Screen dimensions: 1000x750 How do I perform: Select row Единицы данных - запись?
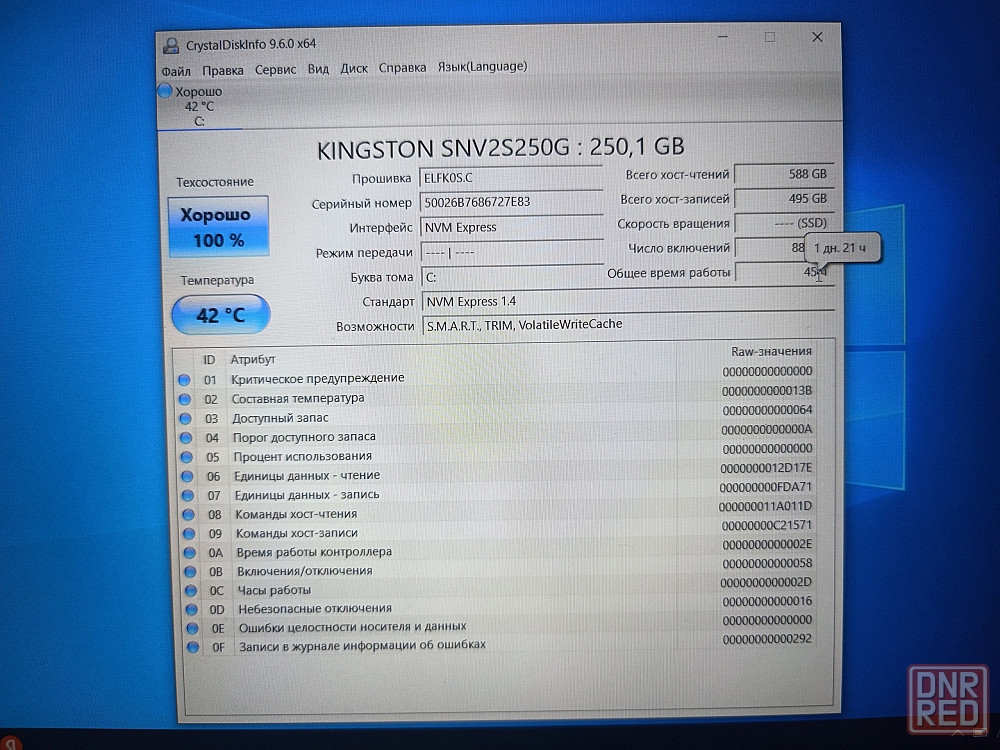click(499, 492)
